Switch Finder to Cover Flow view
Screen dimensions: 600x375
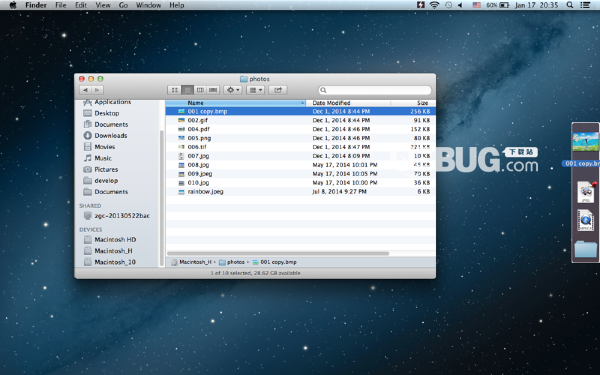point(213,90)
